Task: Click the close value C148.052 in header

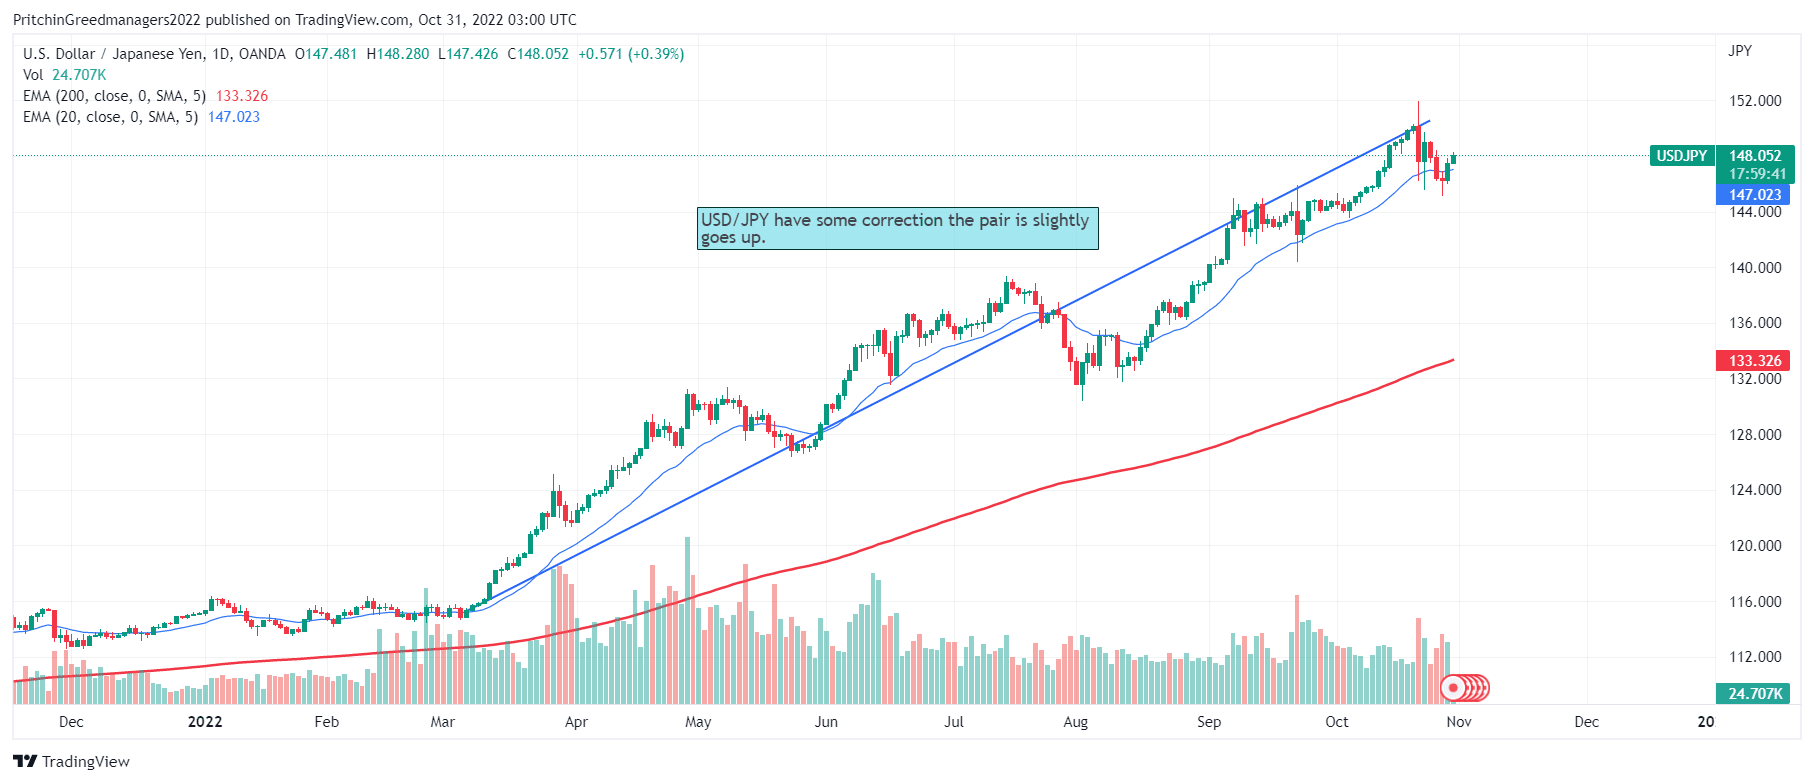Action: click(538, 54)
